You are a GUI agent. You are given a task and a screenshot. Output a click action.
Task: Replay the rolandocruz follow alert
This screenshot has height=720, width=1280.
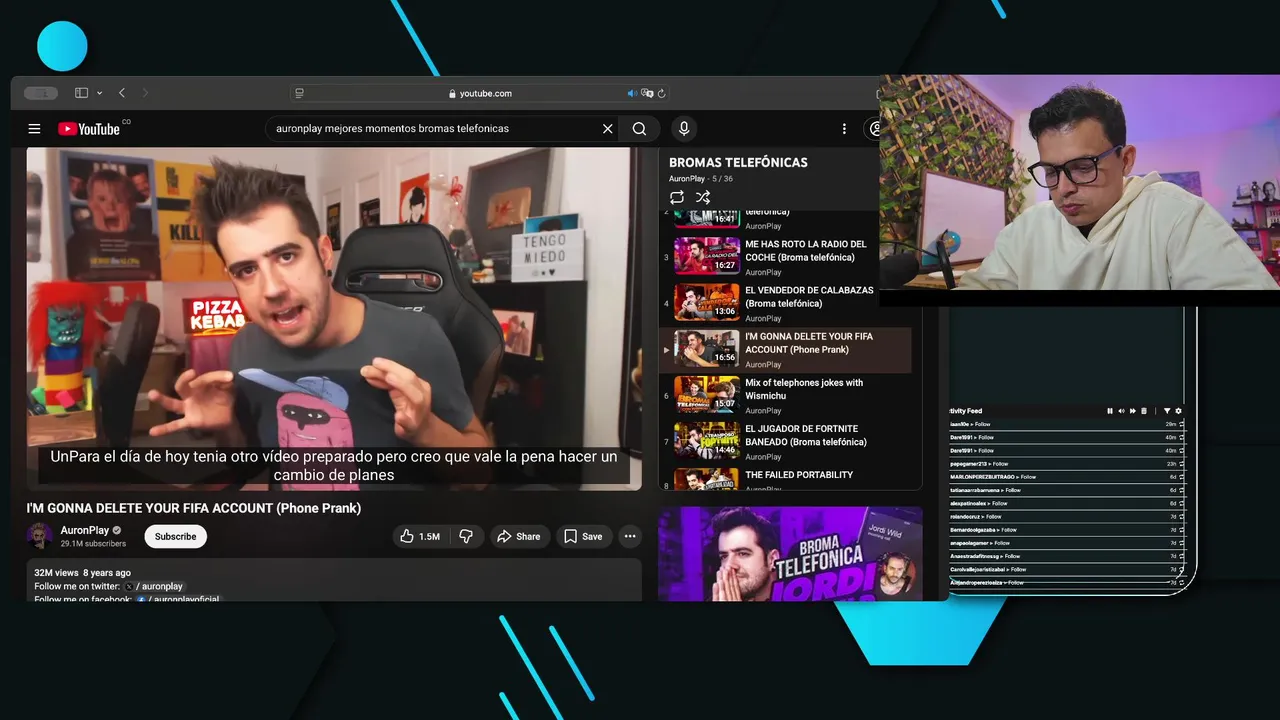(1182, 516)
